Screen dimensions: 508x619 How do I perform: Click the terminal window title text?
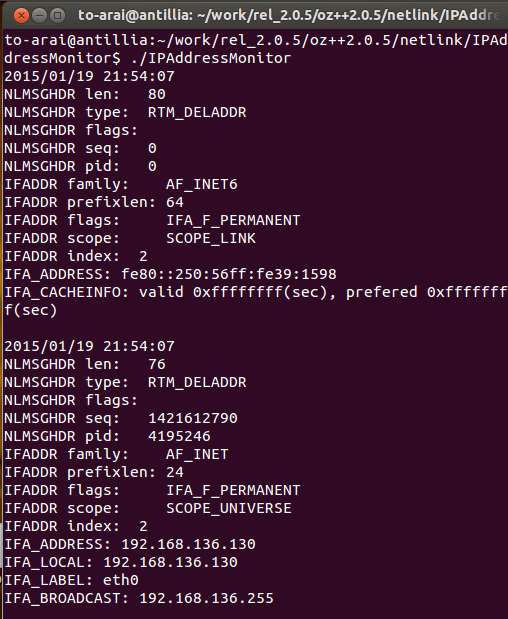click(289, 15)
